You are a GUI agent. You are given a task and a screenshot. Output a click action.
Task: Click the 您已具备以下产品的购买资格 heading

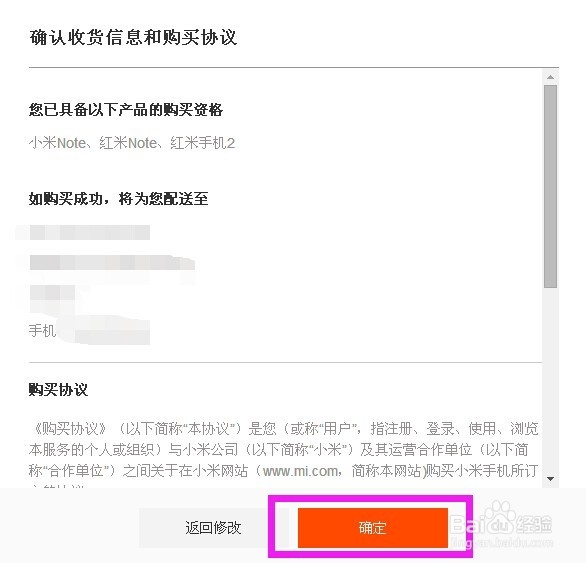tap(126, 110)
